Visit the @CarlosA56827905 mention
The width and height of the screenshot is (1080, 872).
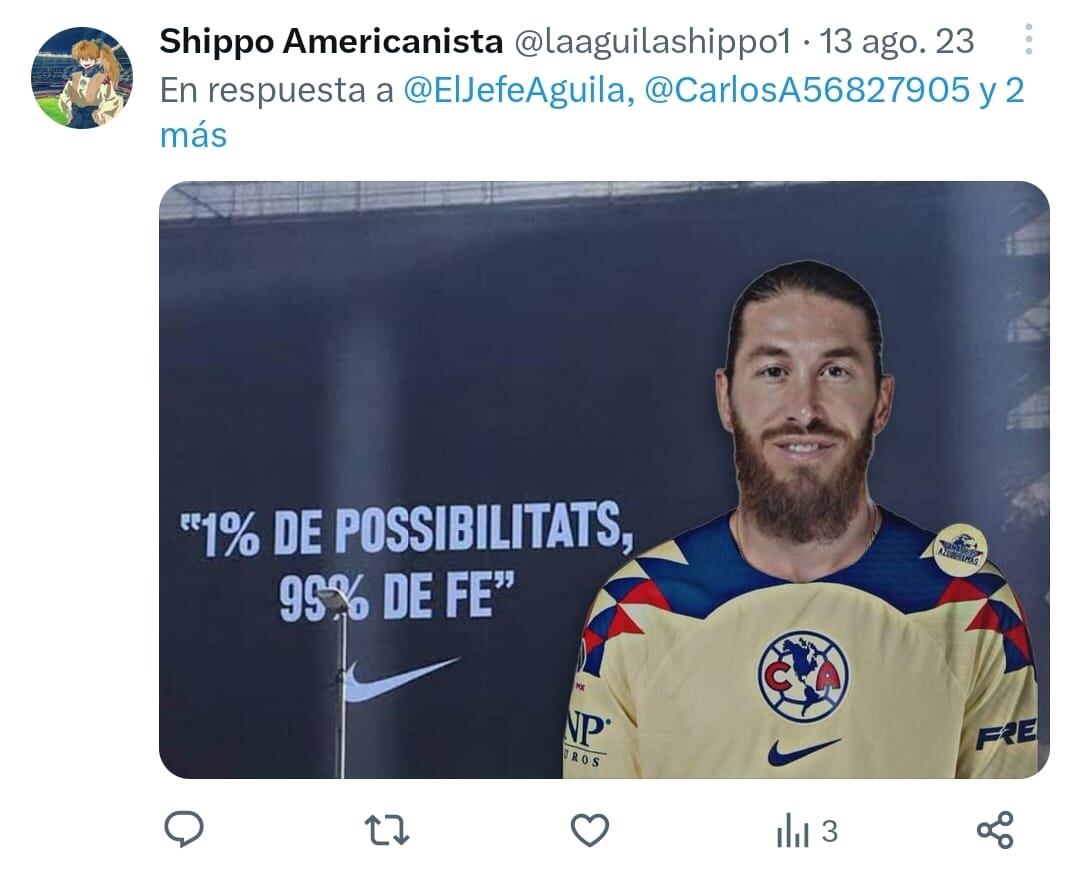coord(807,90)
